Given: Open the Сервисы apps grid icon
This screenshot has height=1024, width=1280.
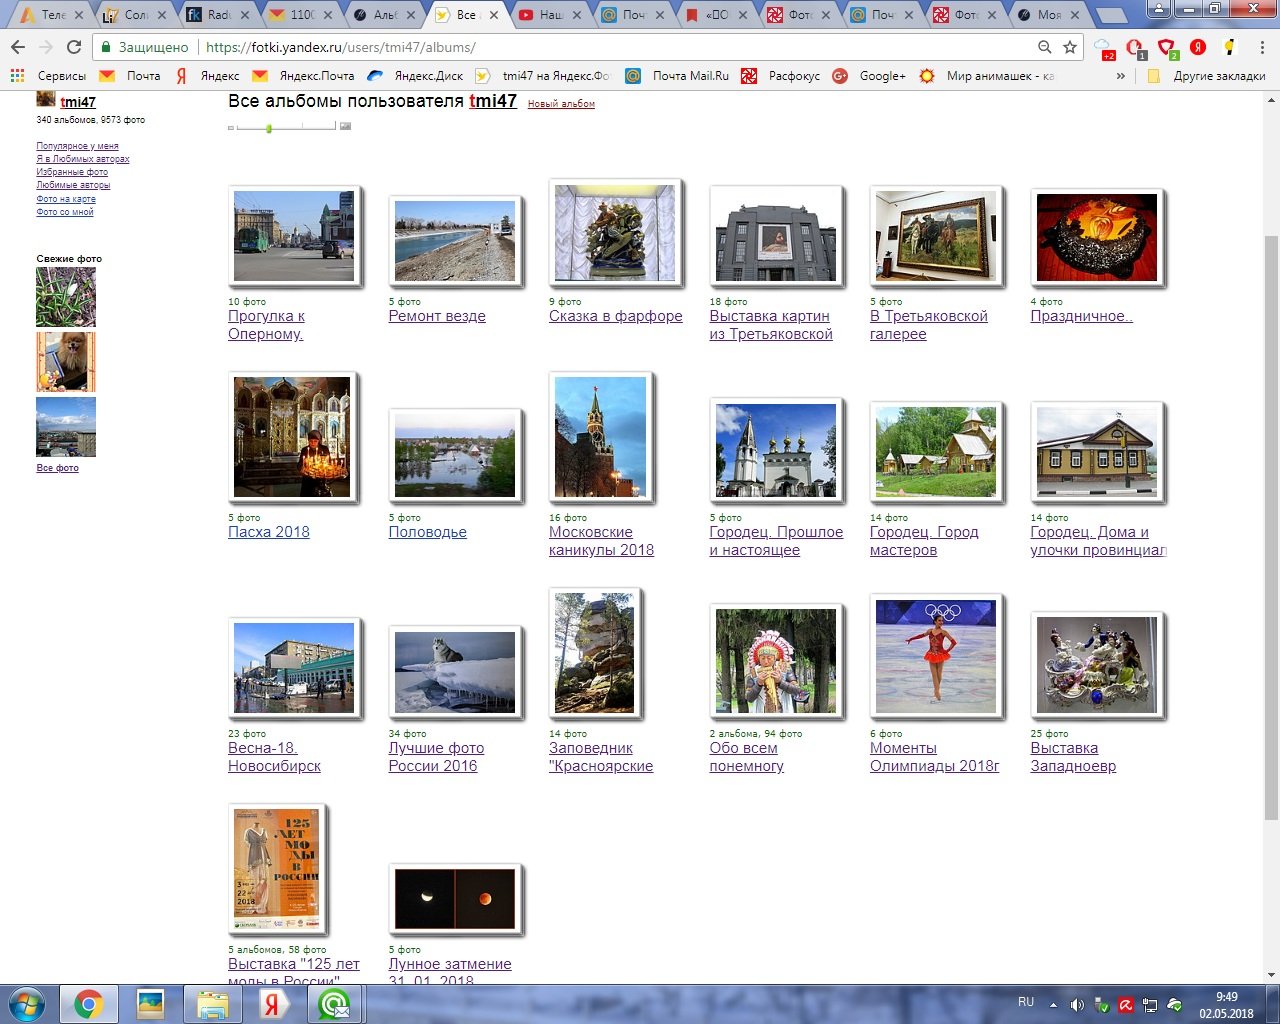Looking at the screenshot, I should point(17,76).
